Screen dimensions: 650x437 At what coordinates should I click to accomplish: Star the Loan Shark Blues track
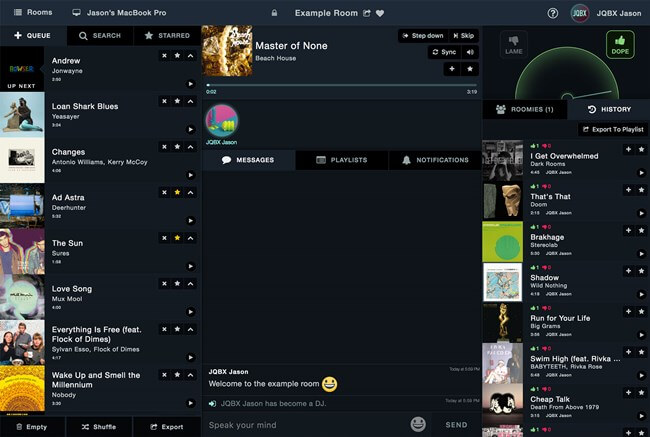177,101
